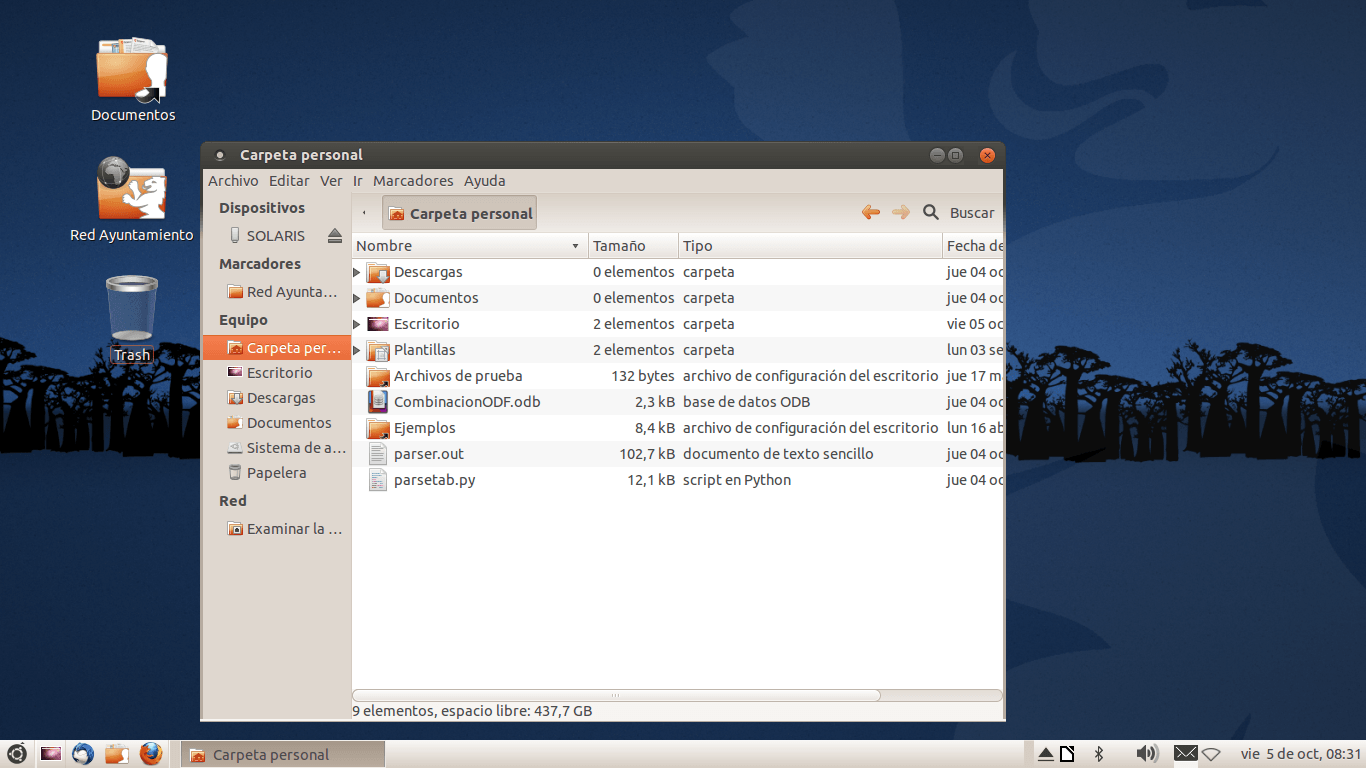The width and height of the screenshot is (1366, 768).
Task: Click the parsetab.py script icon
Action: tap(377, 480)
